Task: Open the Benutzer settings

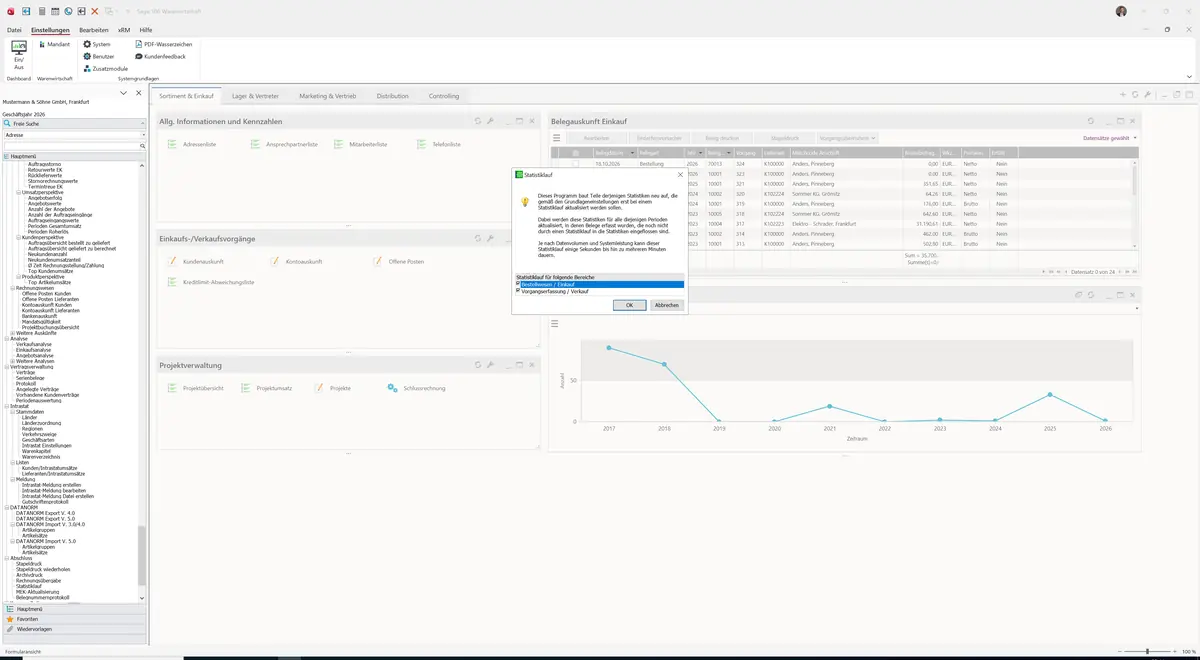Action: coord(99,56)
